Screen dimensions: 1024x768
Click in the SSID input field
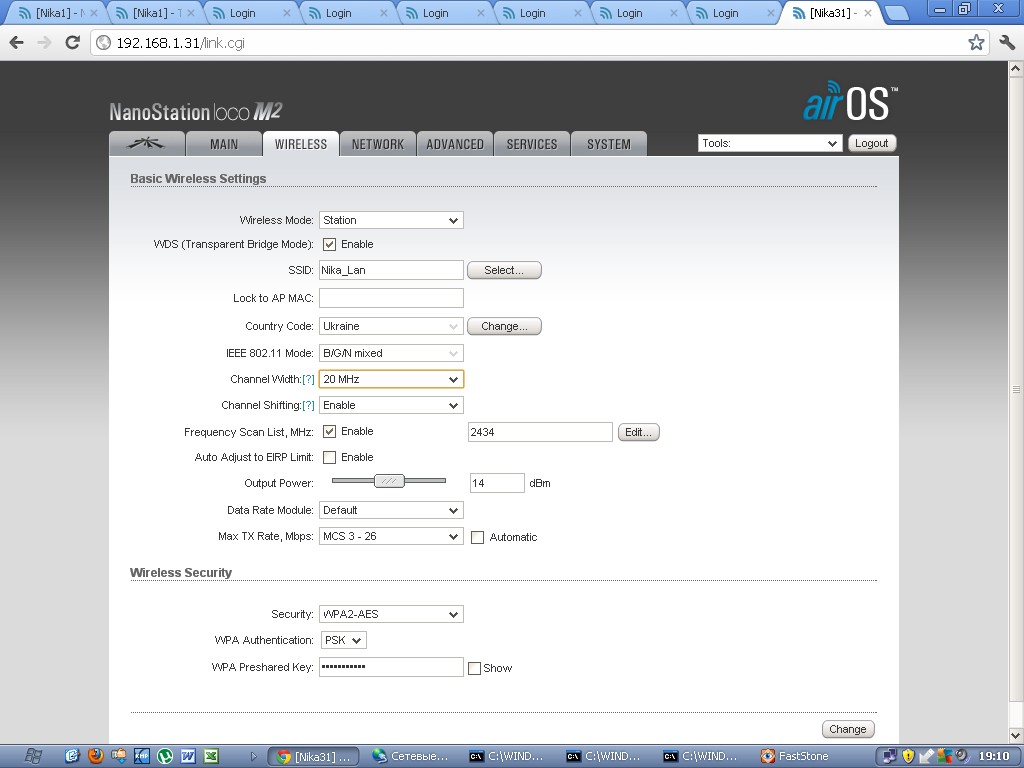point(391,270)
